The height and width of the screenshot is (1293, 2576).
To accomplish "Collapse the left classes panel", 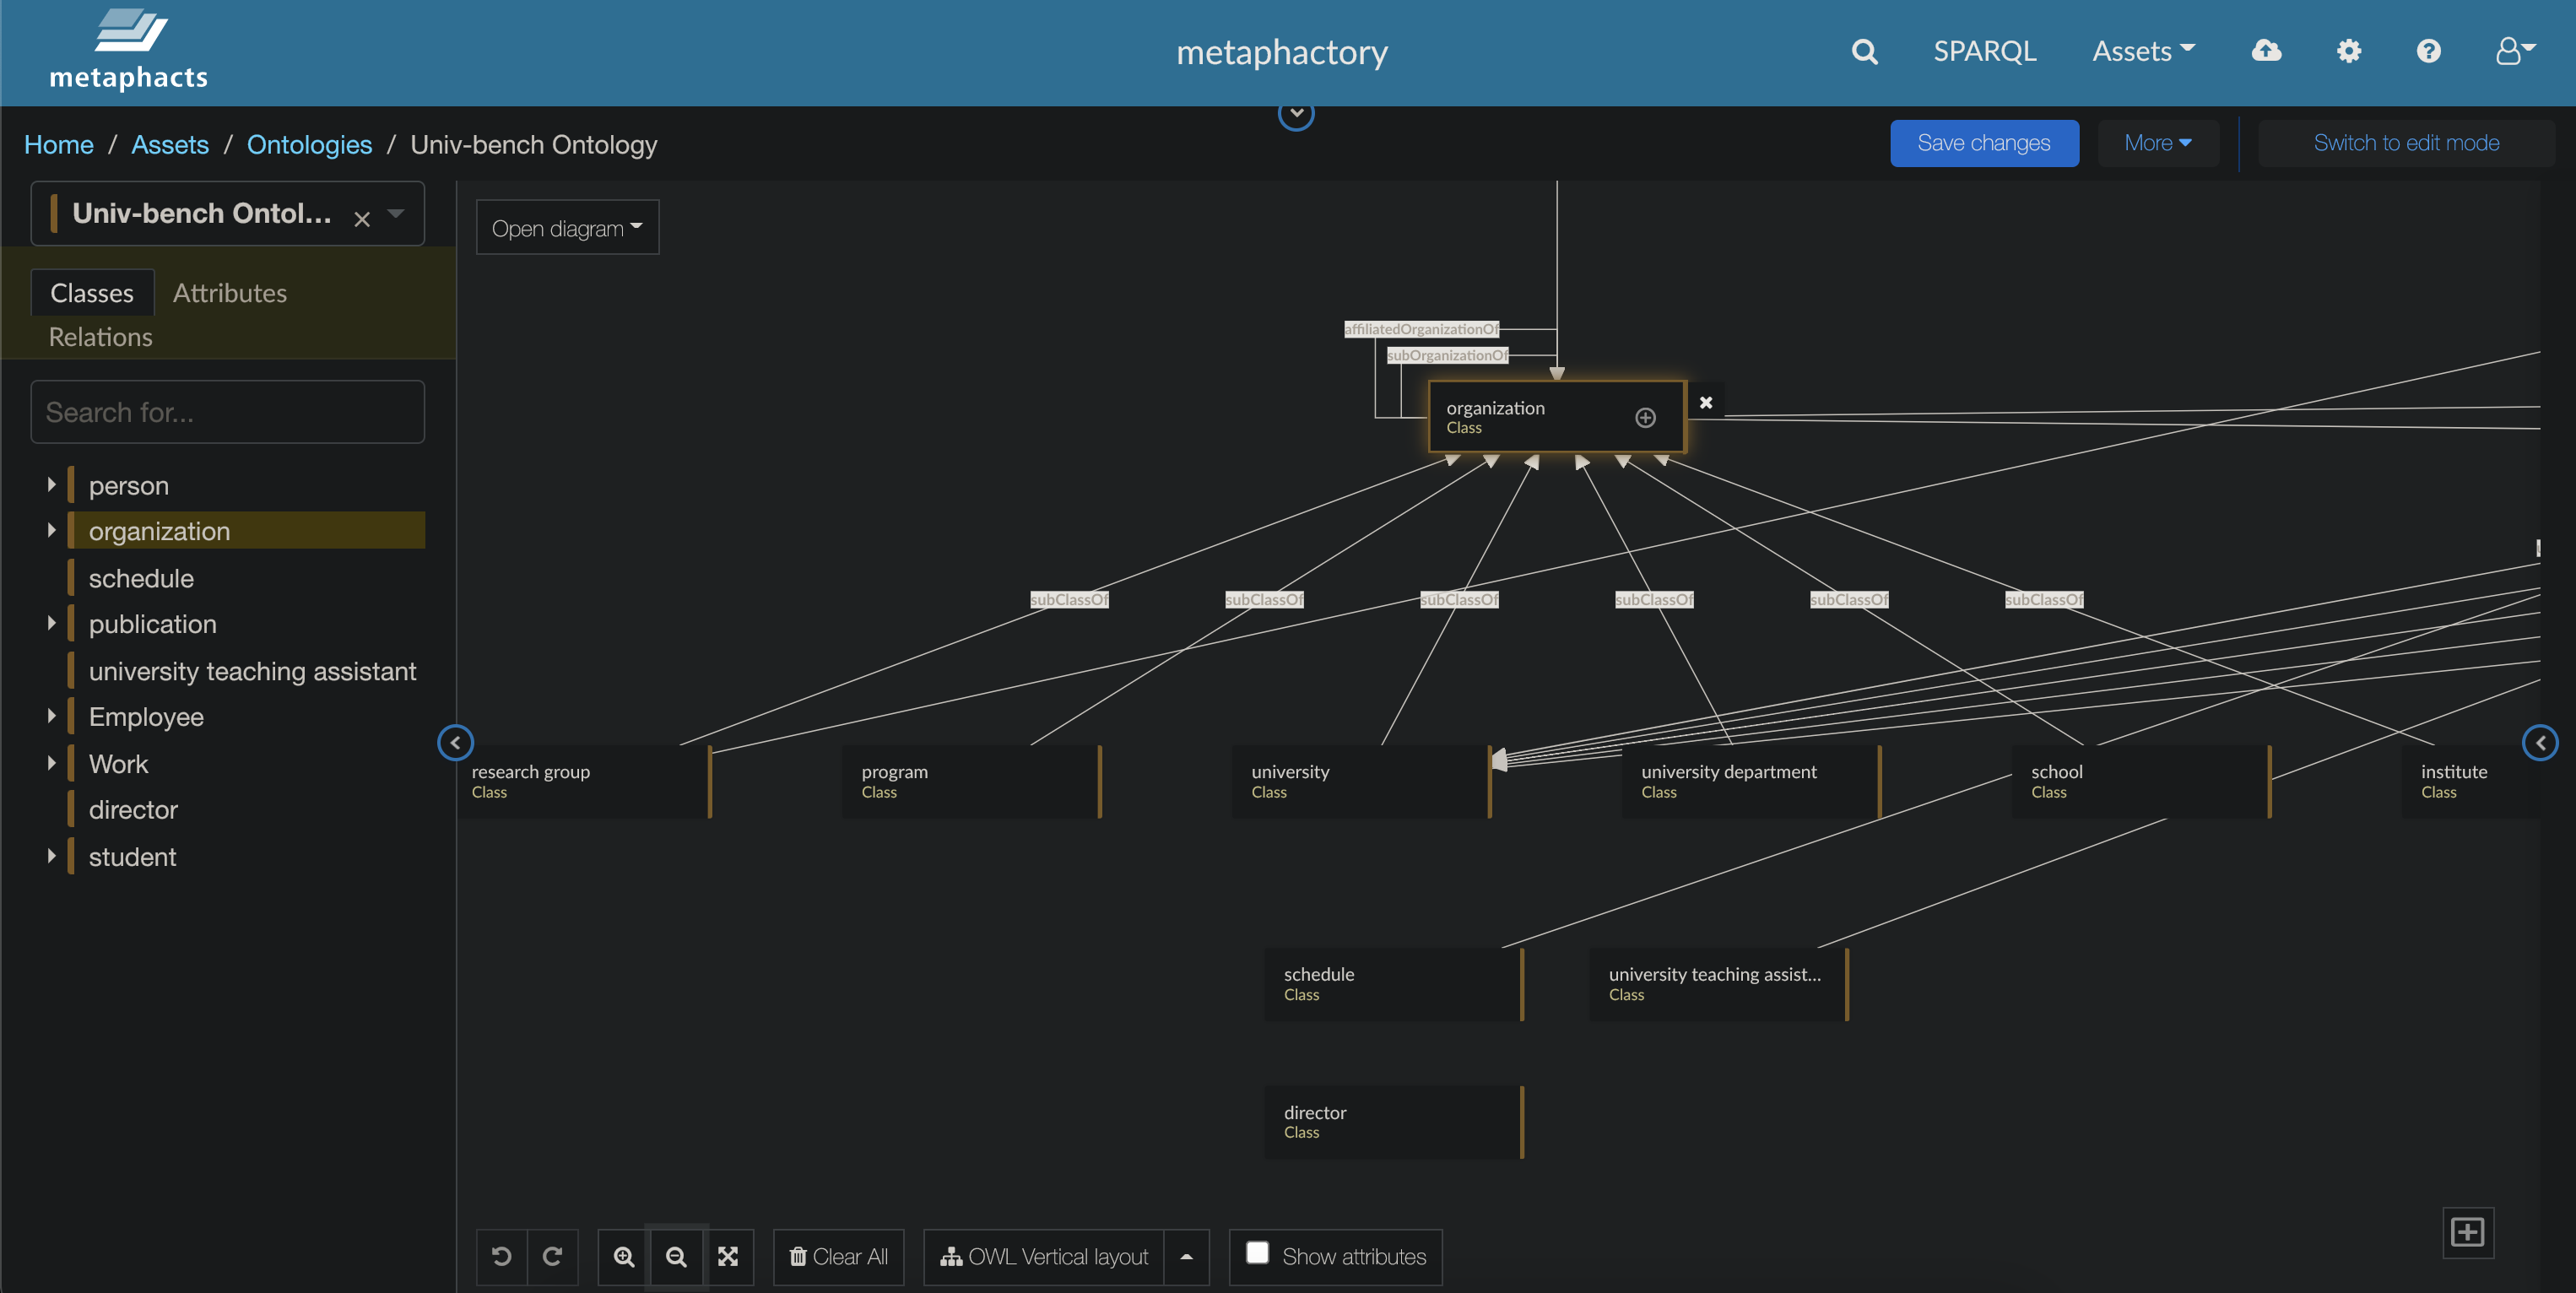I will [455, 742].
